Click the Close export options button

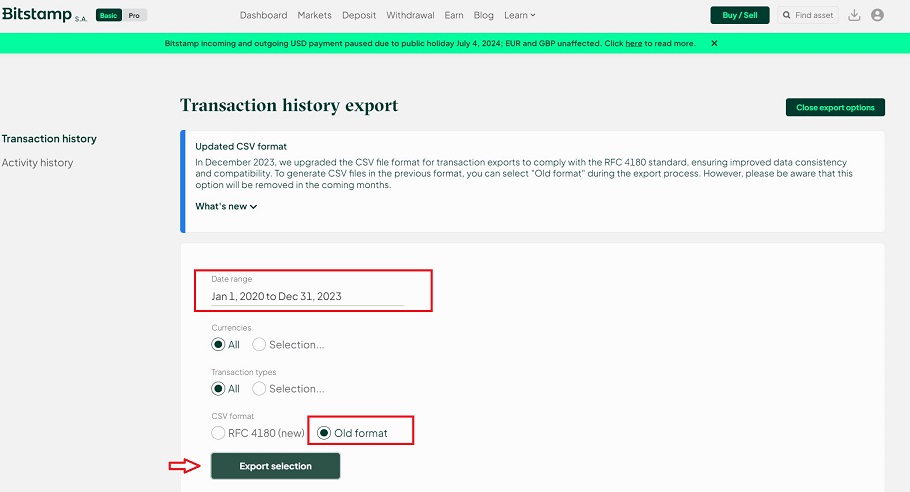[x=834, y=107]
